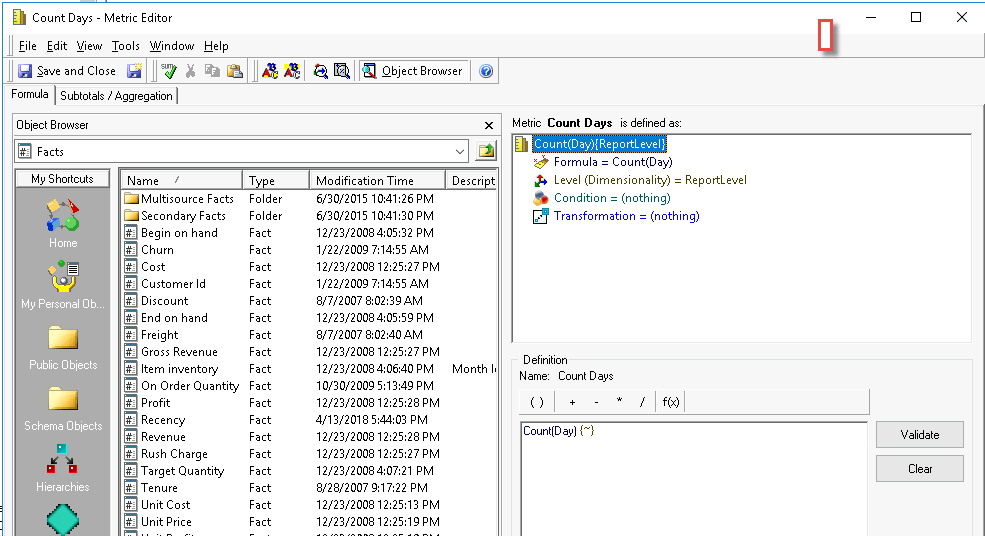The height and width of the screenshot is (536, 985).
Task: Click the magnifier over grid icon
Action: click(342, 71)
